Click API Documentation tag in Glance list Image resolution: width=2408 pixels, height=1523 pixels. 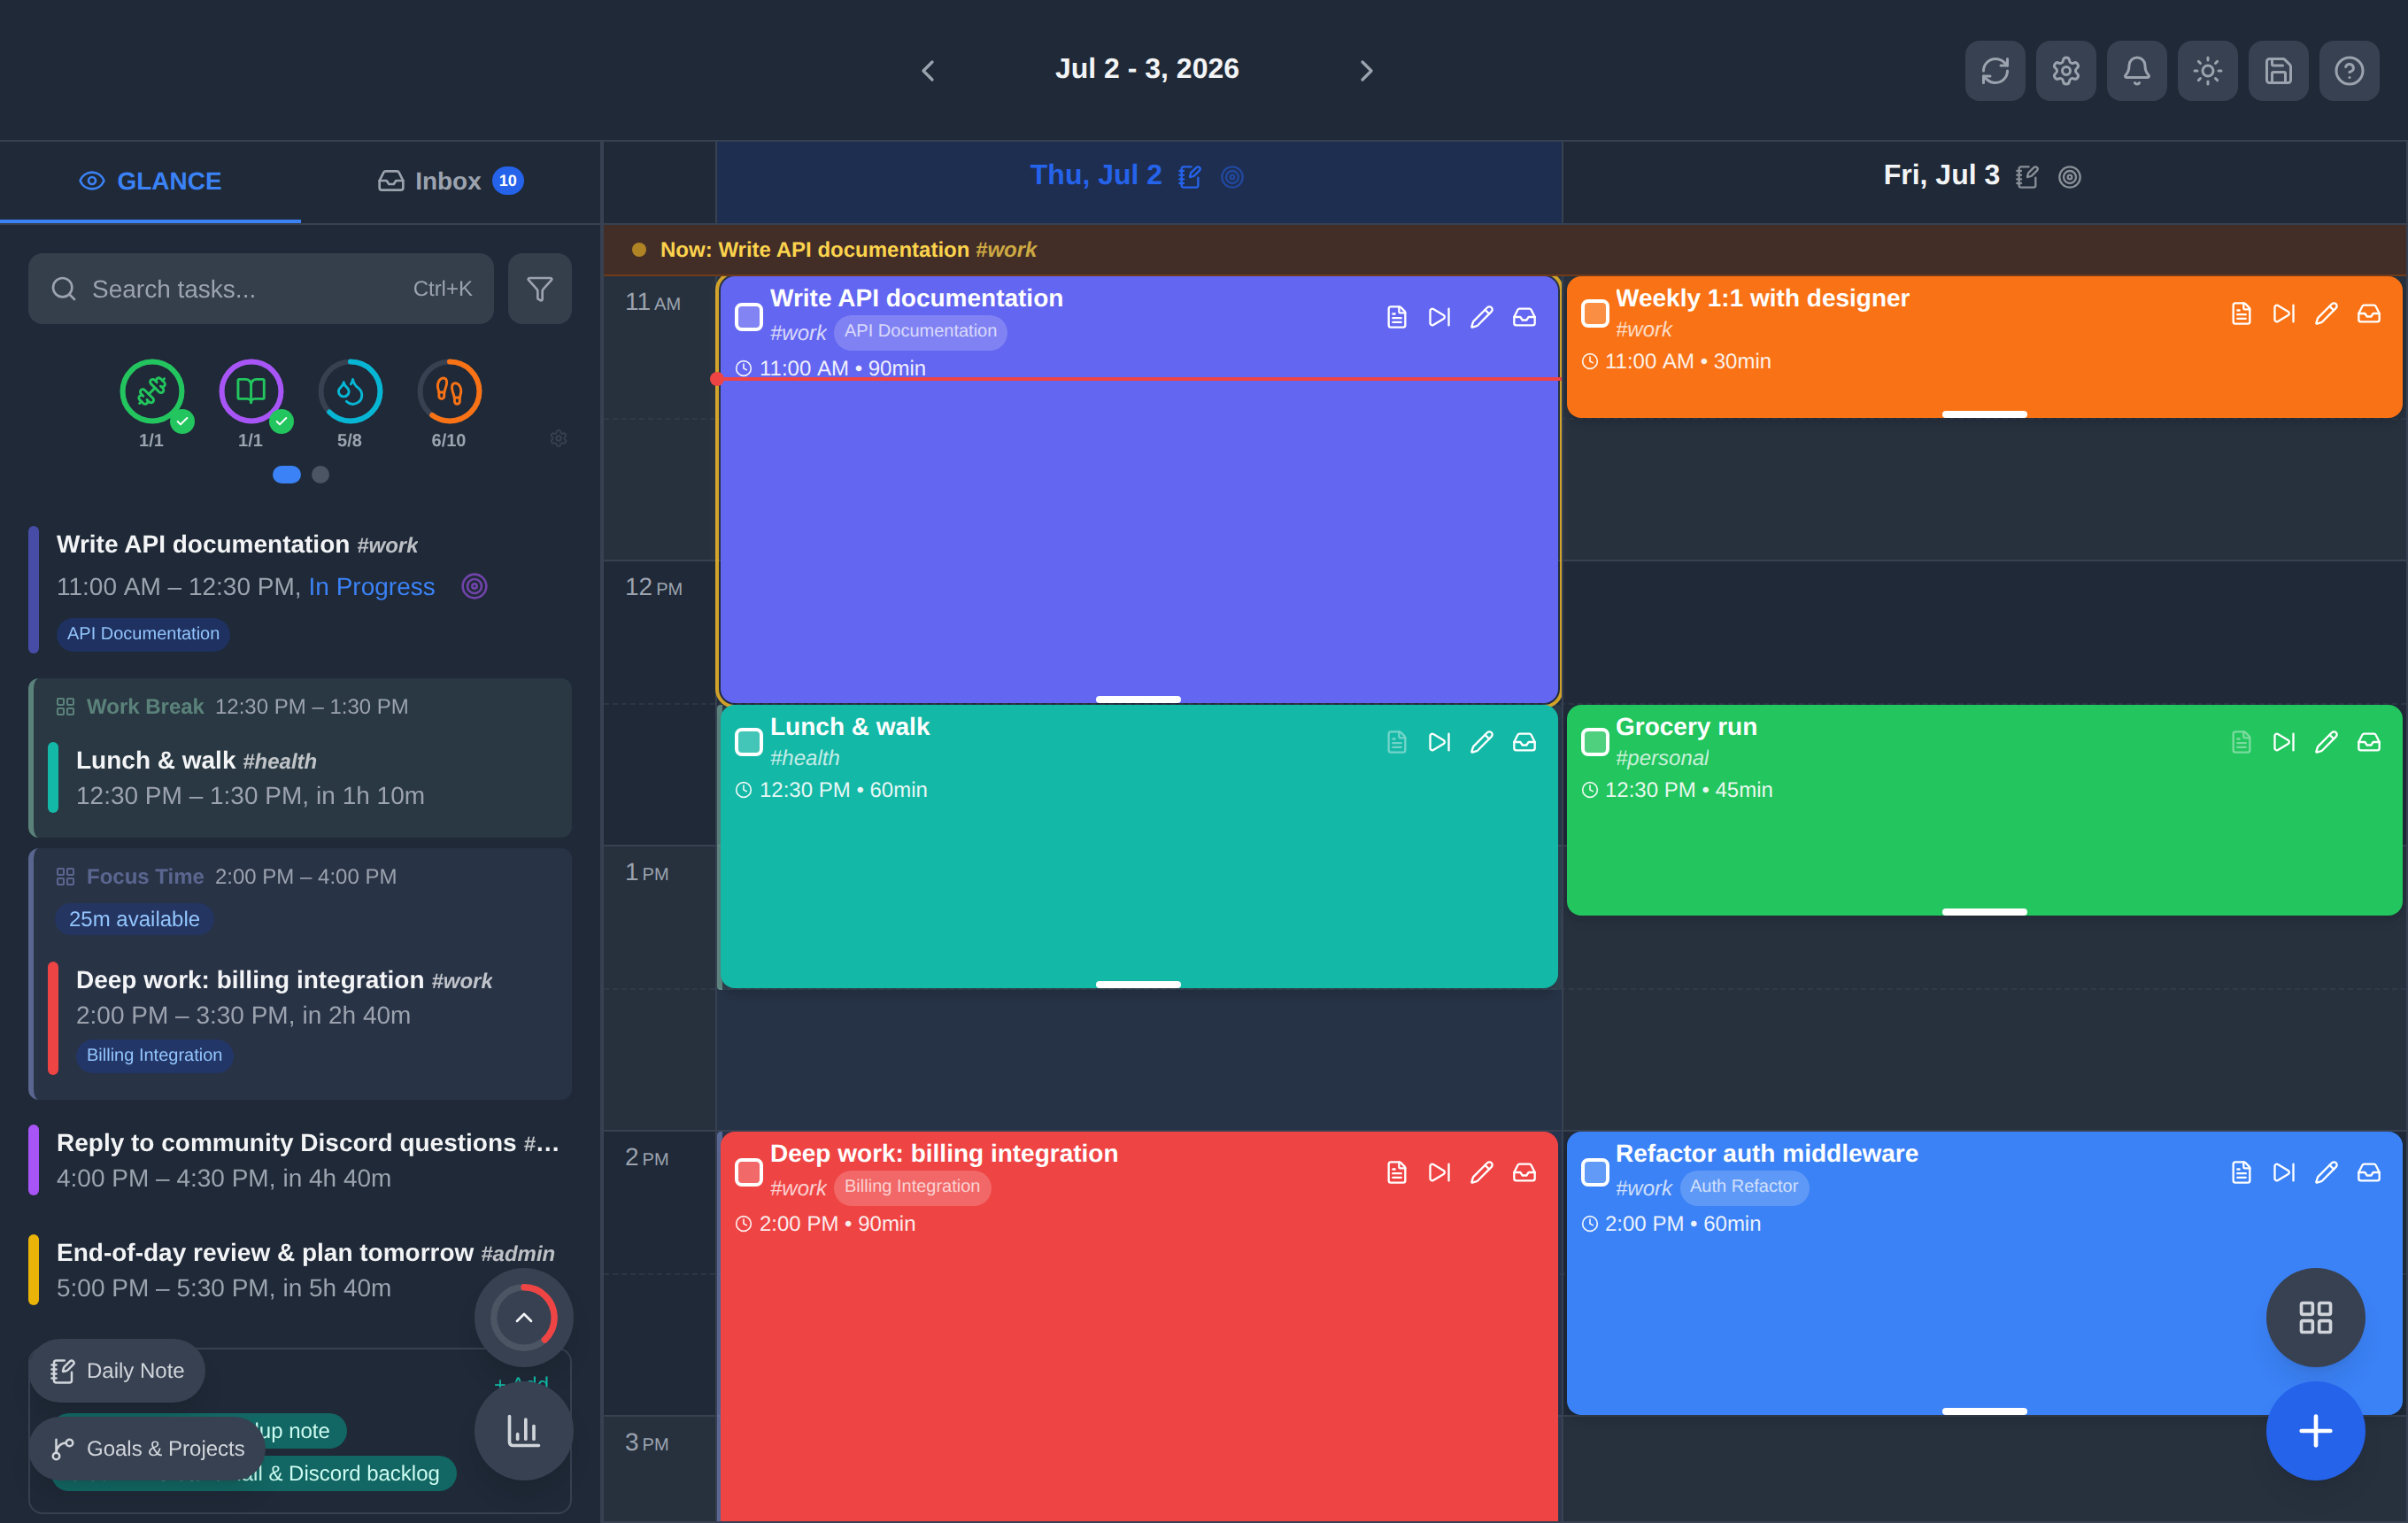click(x=143, y=634)
